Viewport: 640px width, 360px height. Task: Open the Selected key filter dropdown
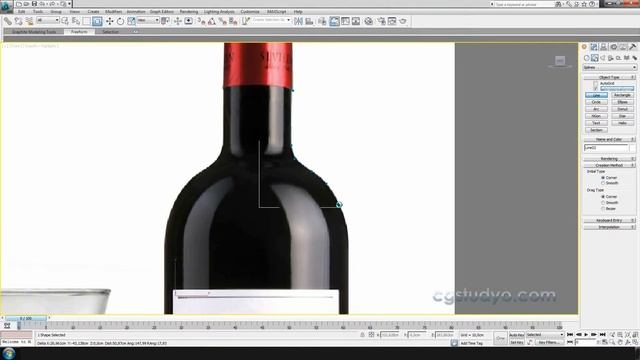pyautogui.click(x=544, y=335)
